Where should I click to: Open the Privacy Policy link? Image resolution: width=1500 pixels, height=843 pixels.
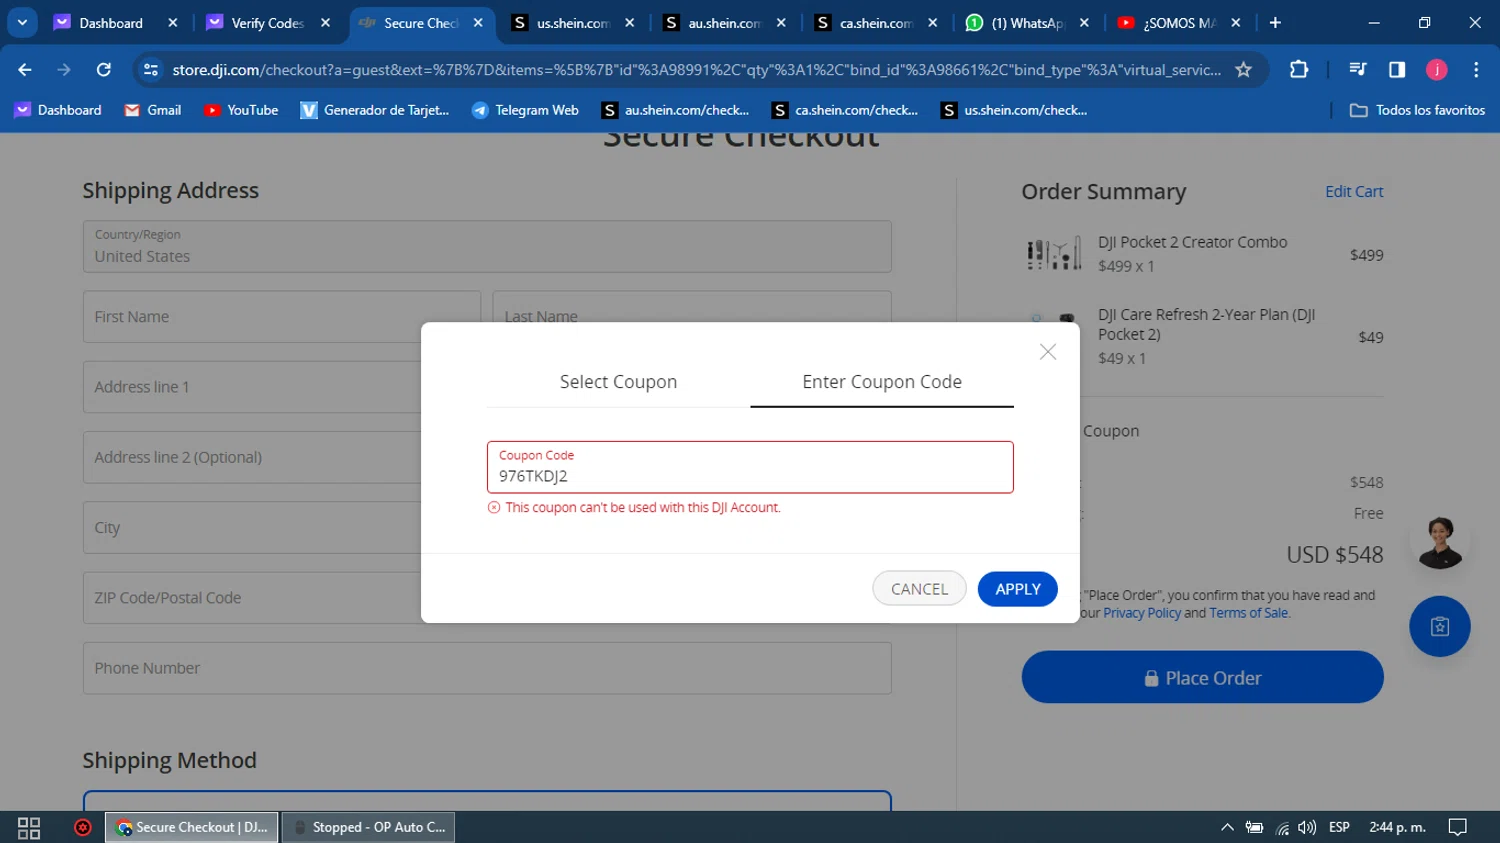coord(1142,613)
